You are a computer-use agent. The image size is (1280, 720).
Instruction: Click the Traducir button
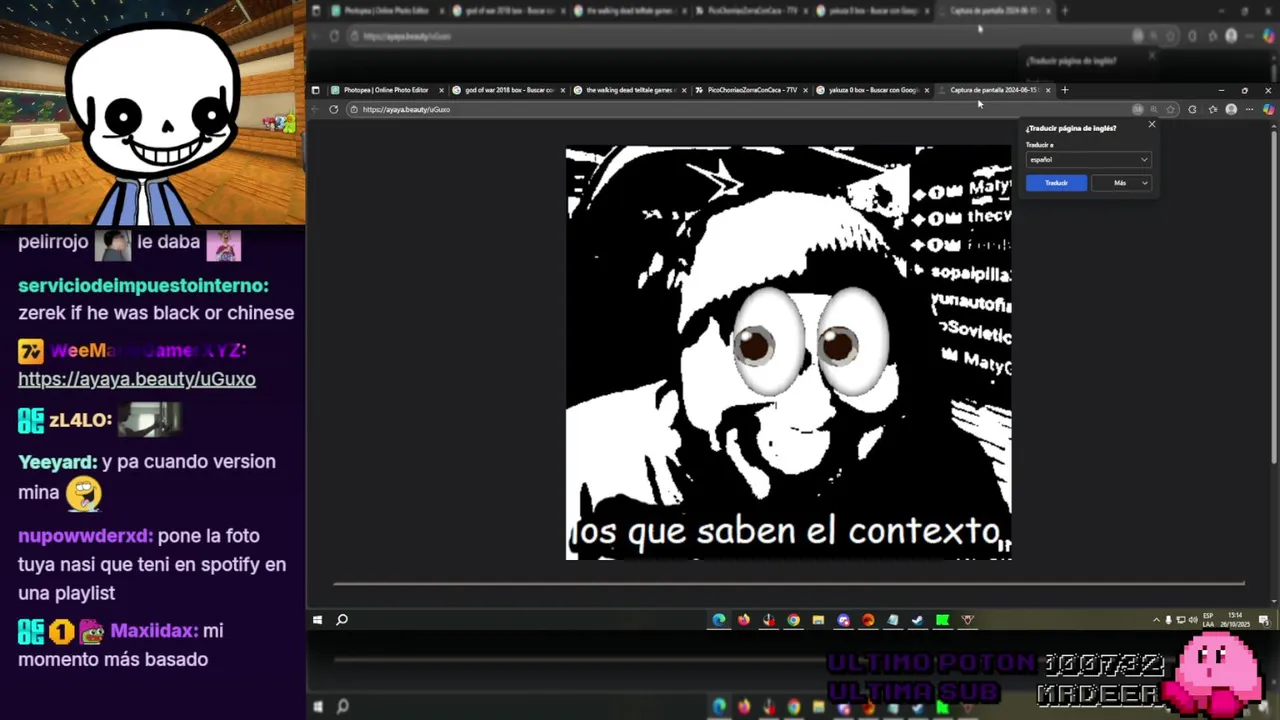click(1056, 183)
